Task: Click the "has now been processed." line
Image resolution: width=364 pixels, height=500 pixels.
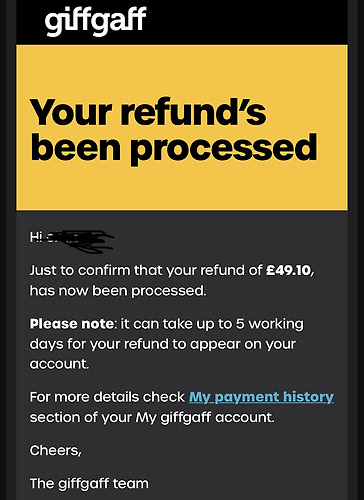Action: [118, 291]
